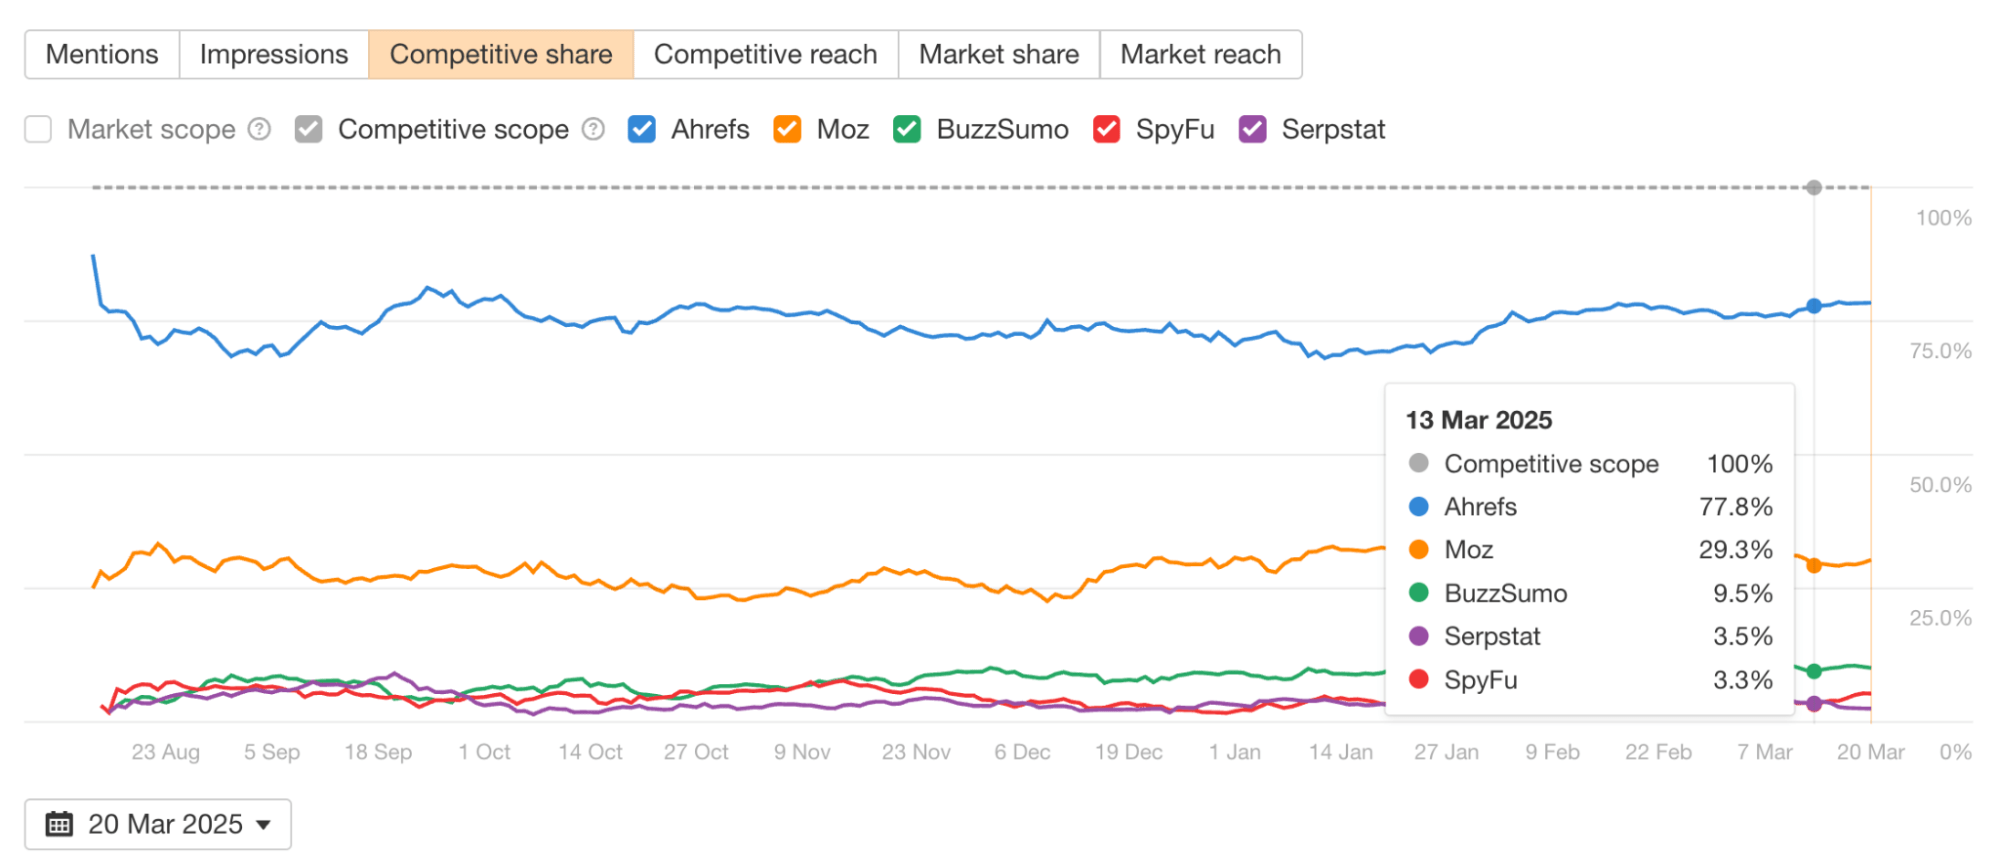Click the calendar icon in date picker
The height and width of the screenshot is (865, 1999).
pos(60,824)
